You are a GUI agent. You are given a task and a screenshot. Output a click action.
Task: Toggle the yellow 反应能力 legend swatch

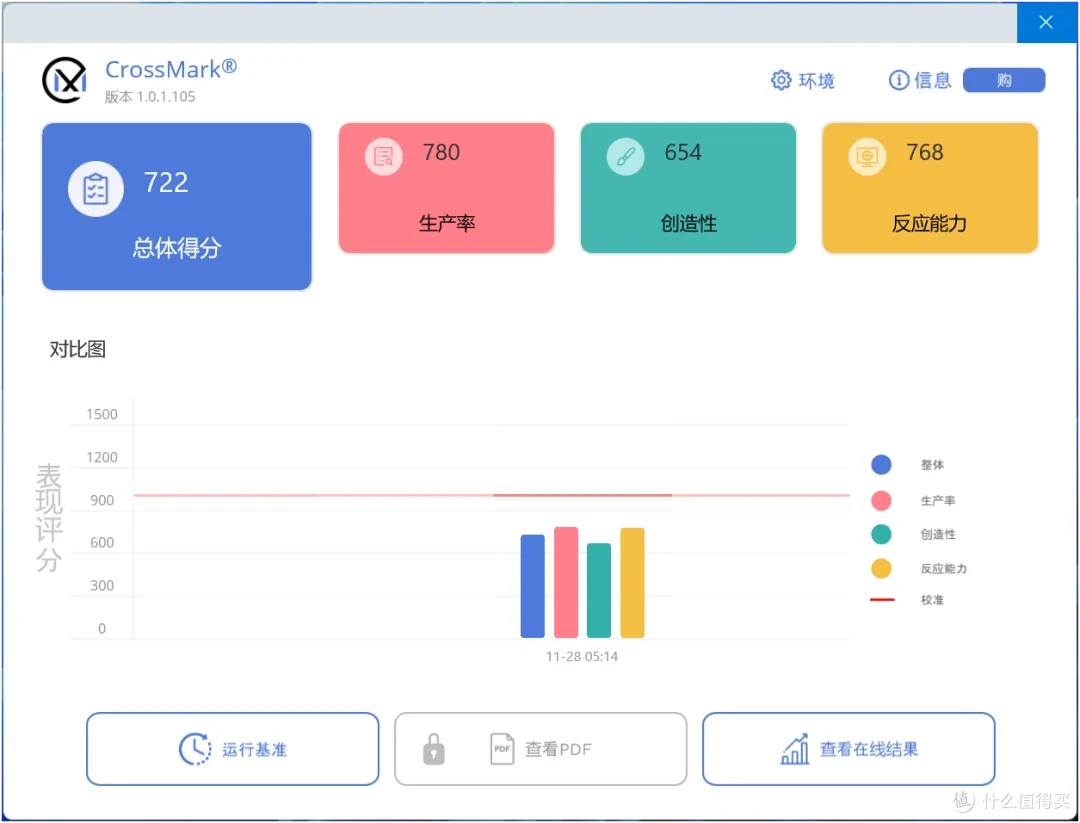click(x=881, y=569)
